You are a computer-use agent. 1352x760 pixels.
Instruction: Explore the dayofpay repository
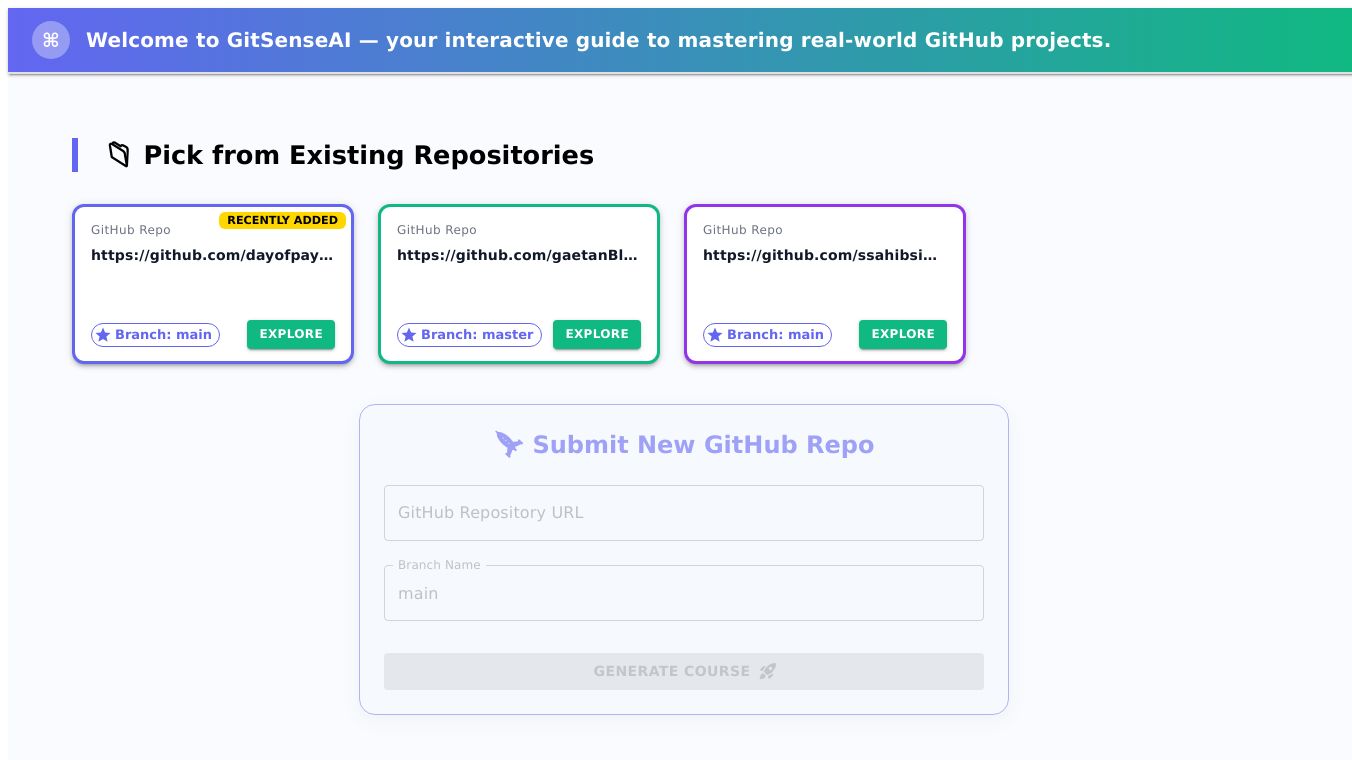[x=291, y=335]
